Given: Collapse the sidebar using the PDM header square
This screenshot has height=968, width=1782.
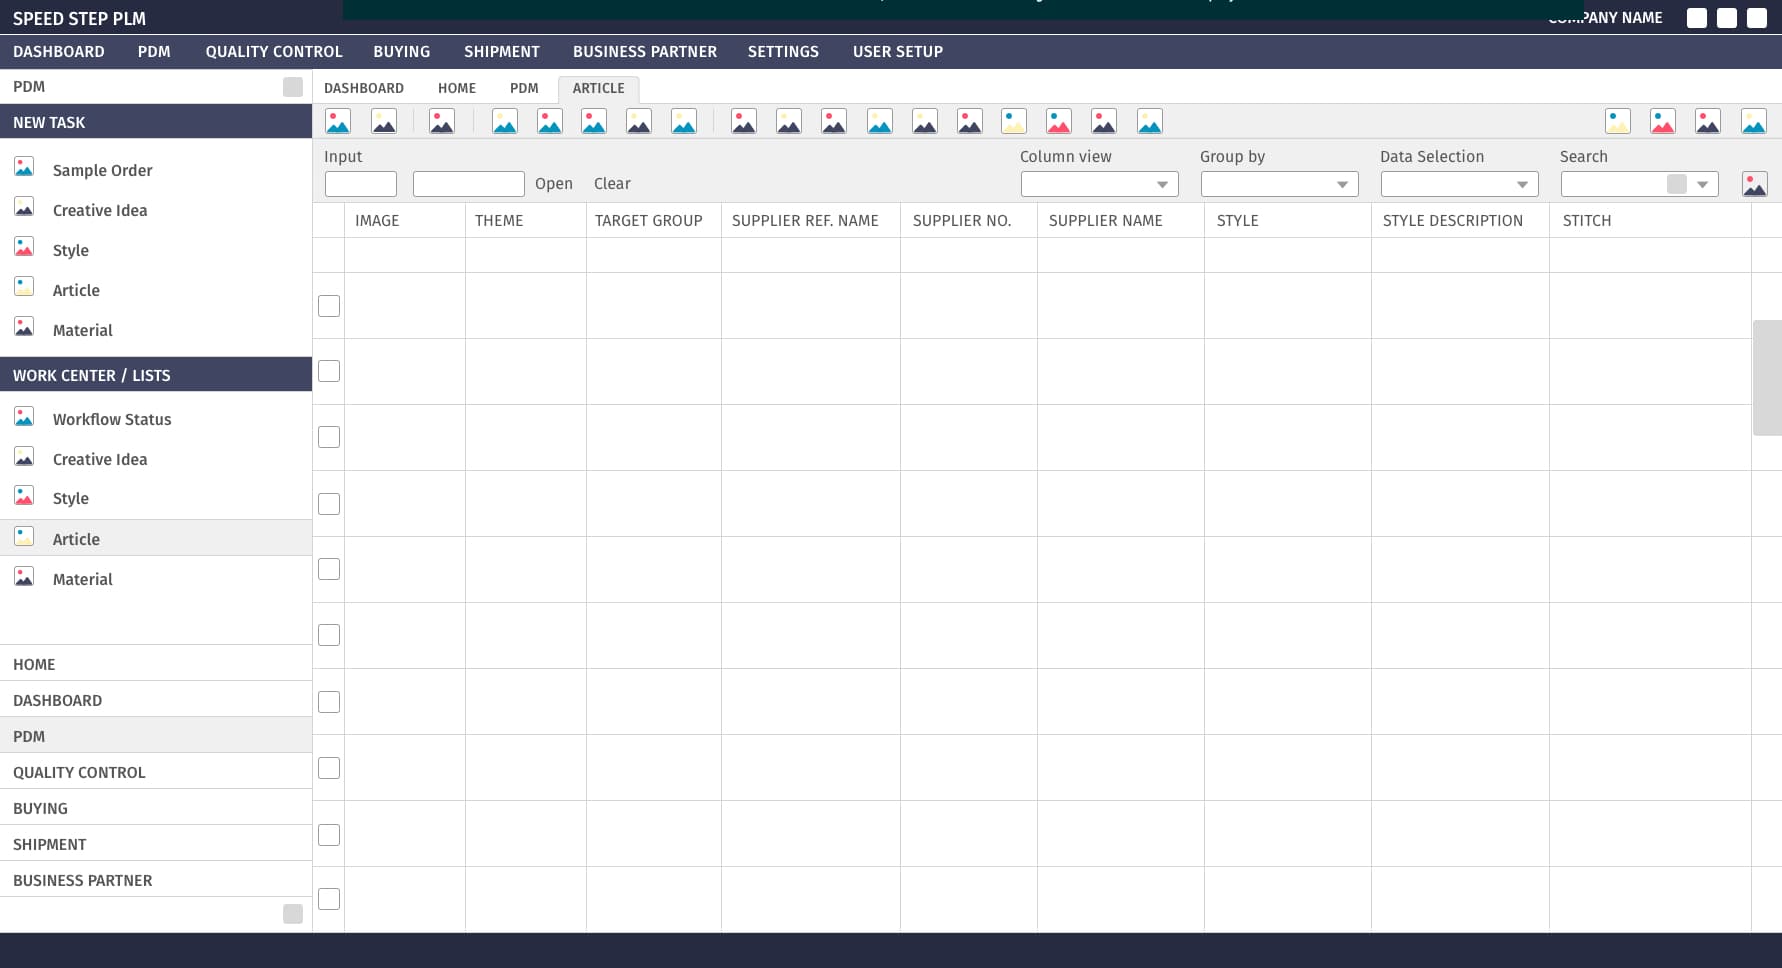Looking at the screenshot, I should click(293, 87).
